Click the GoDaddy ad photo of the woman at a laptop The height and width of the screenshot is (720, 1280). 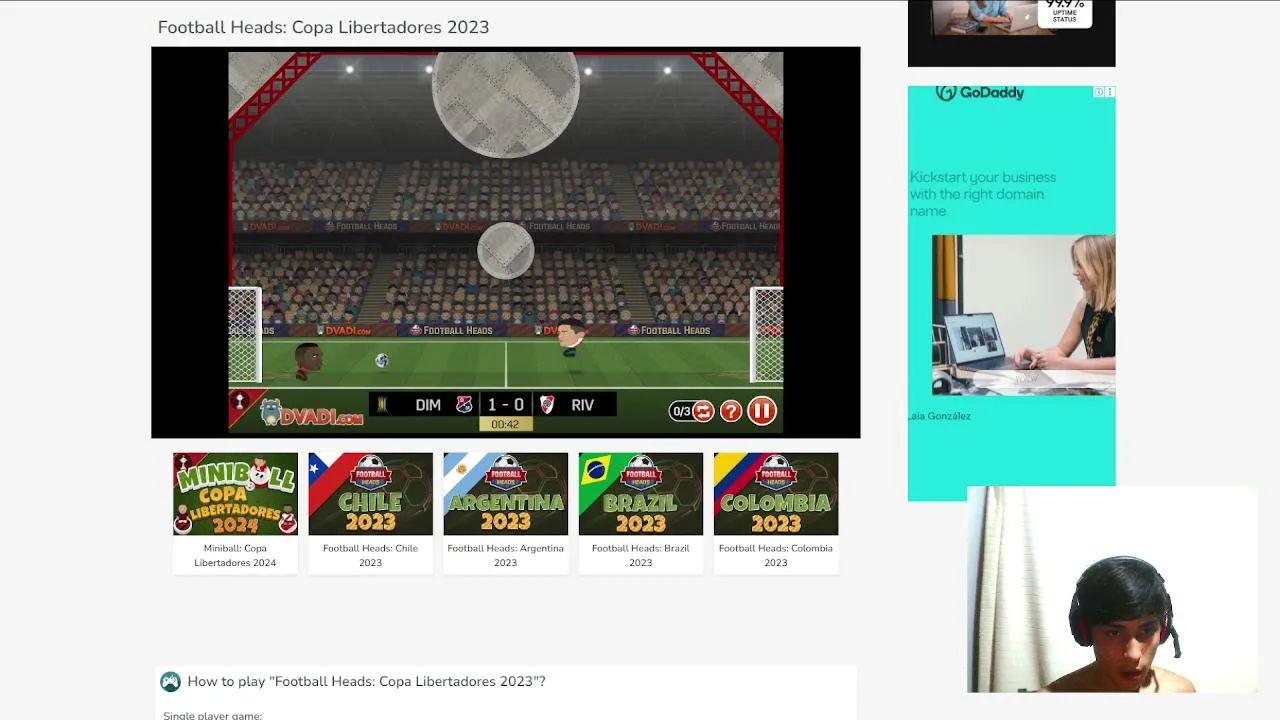(1023, 315)
